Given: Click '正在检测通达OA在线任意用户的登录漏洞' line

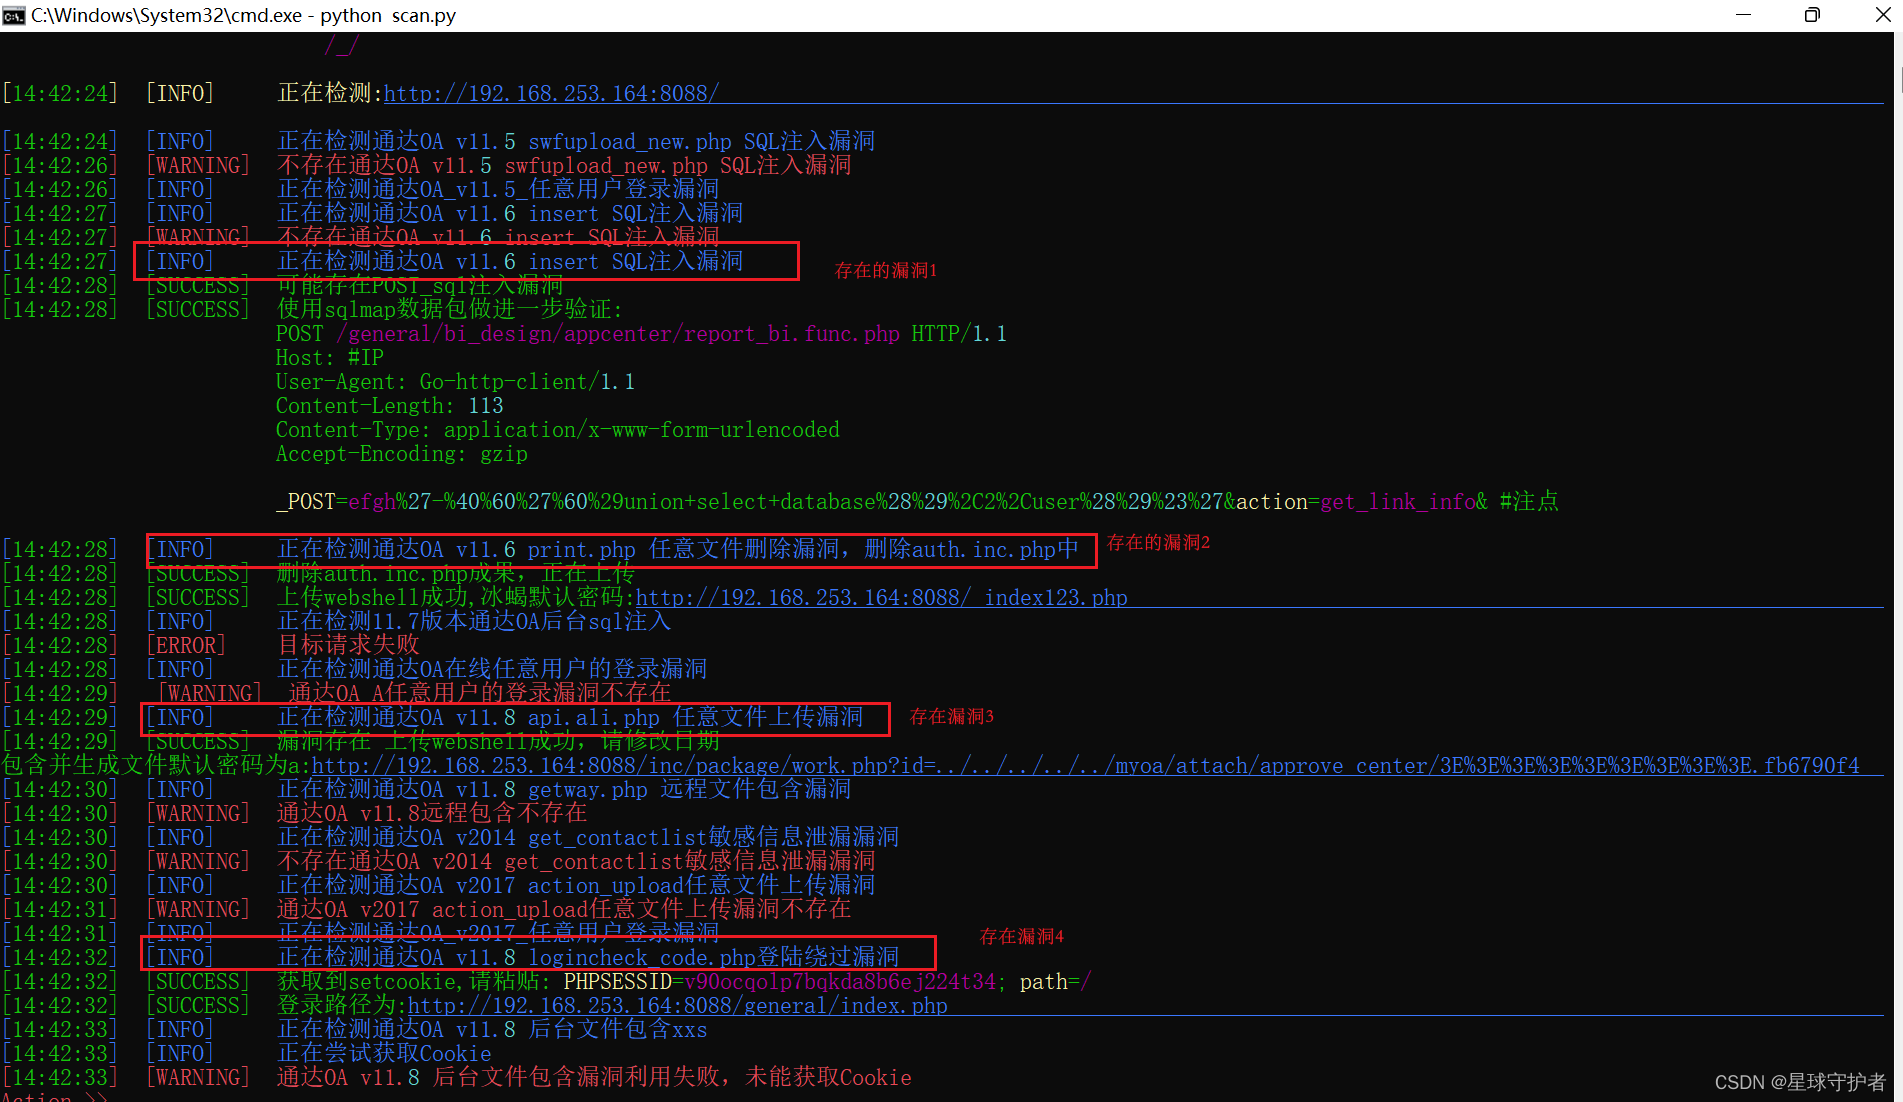Looking at the screenshot, I should (492, 669).
